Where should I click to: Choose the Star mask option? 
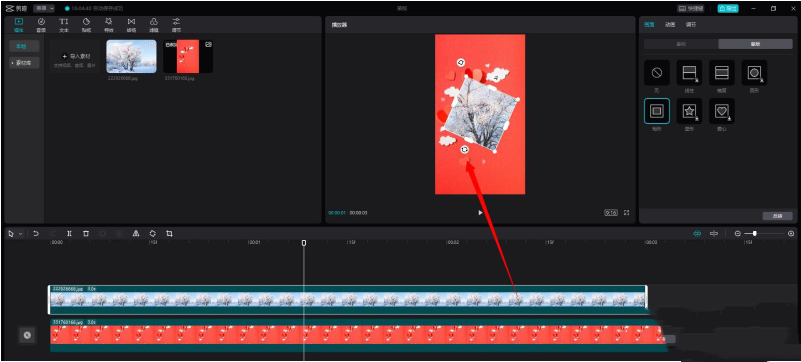(x=689, y=111)
